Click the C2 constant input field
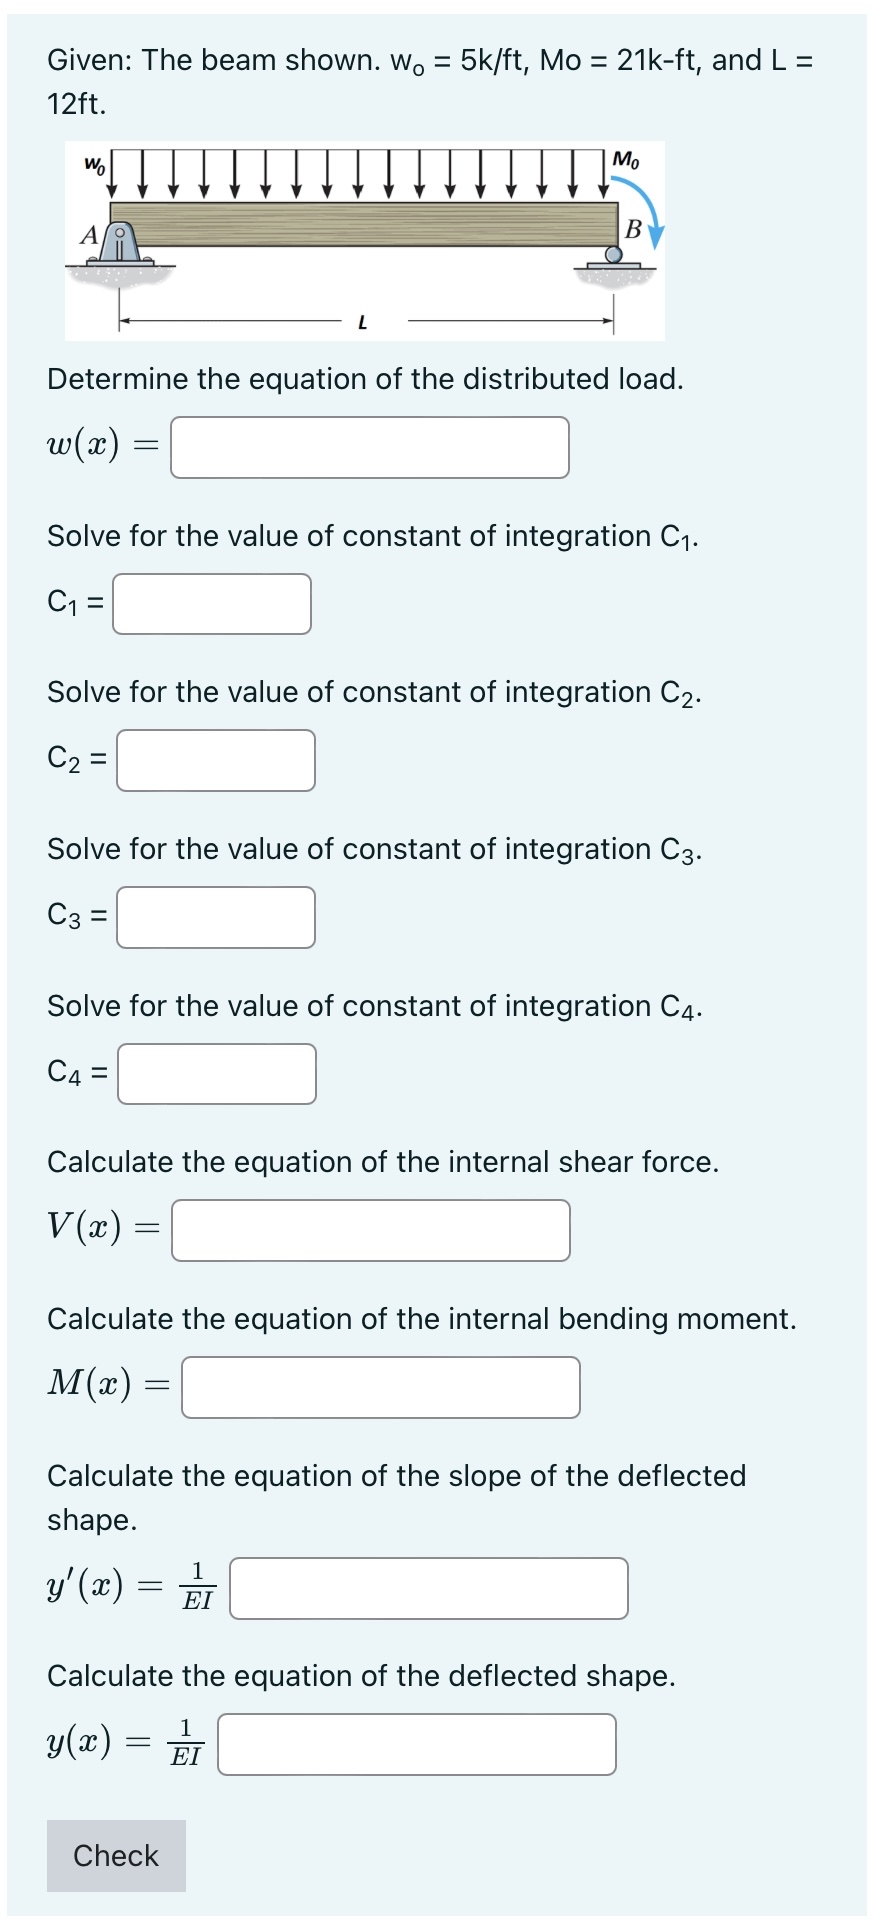891x1927 pixels. 215,761
